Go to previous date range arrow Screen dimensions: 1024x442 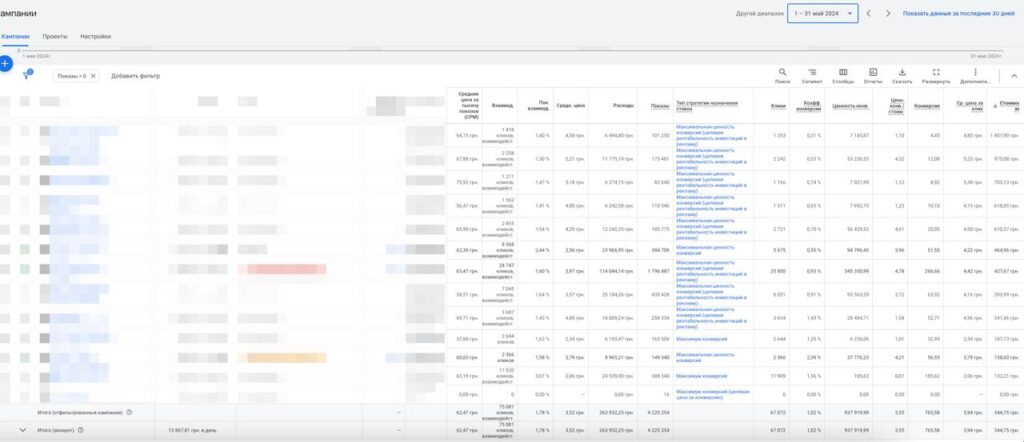point(869,13)
